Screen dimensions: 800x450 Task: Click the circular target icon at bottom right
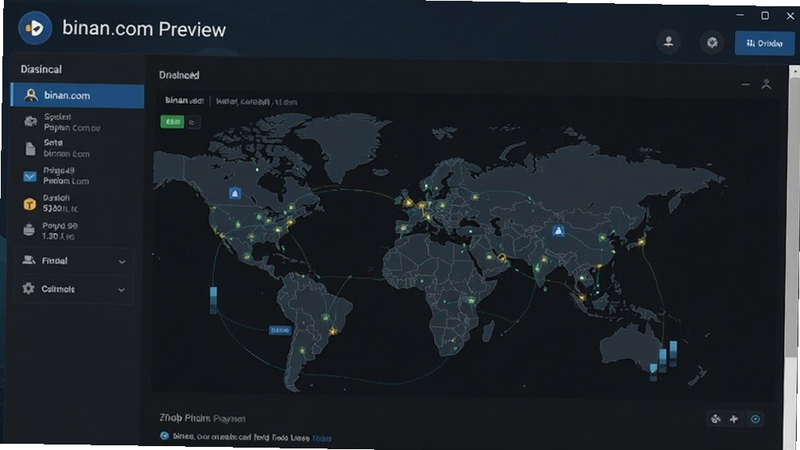756,419
